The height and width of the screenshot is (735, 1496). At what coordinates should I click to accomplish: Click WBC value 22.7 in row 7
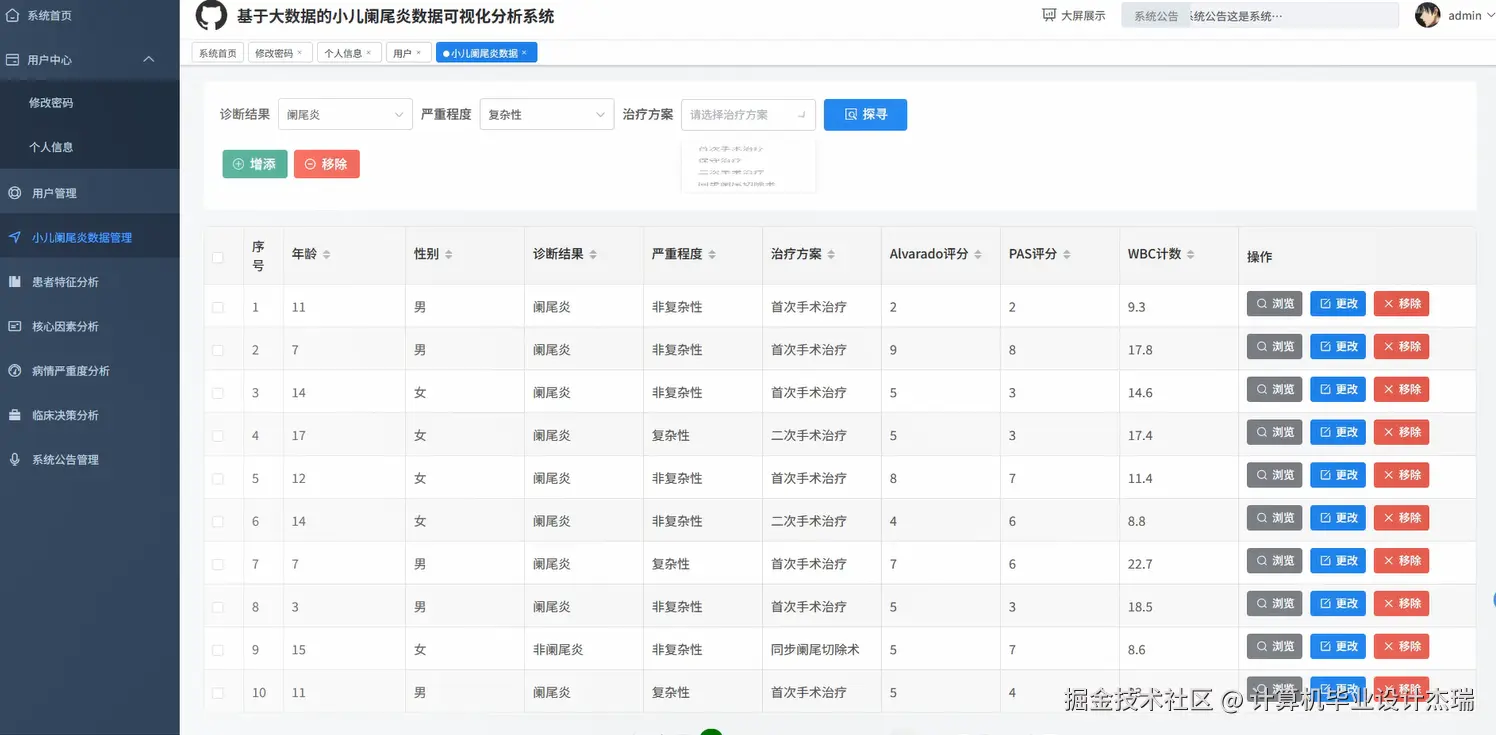coord(1140,564)
